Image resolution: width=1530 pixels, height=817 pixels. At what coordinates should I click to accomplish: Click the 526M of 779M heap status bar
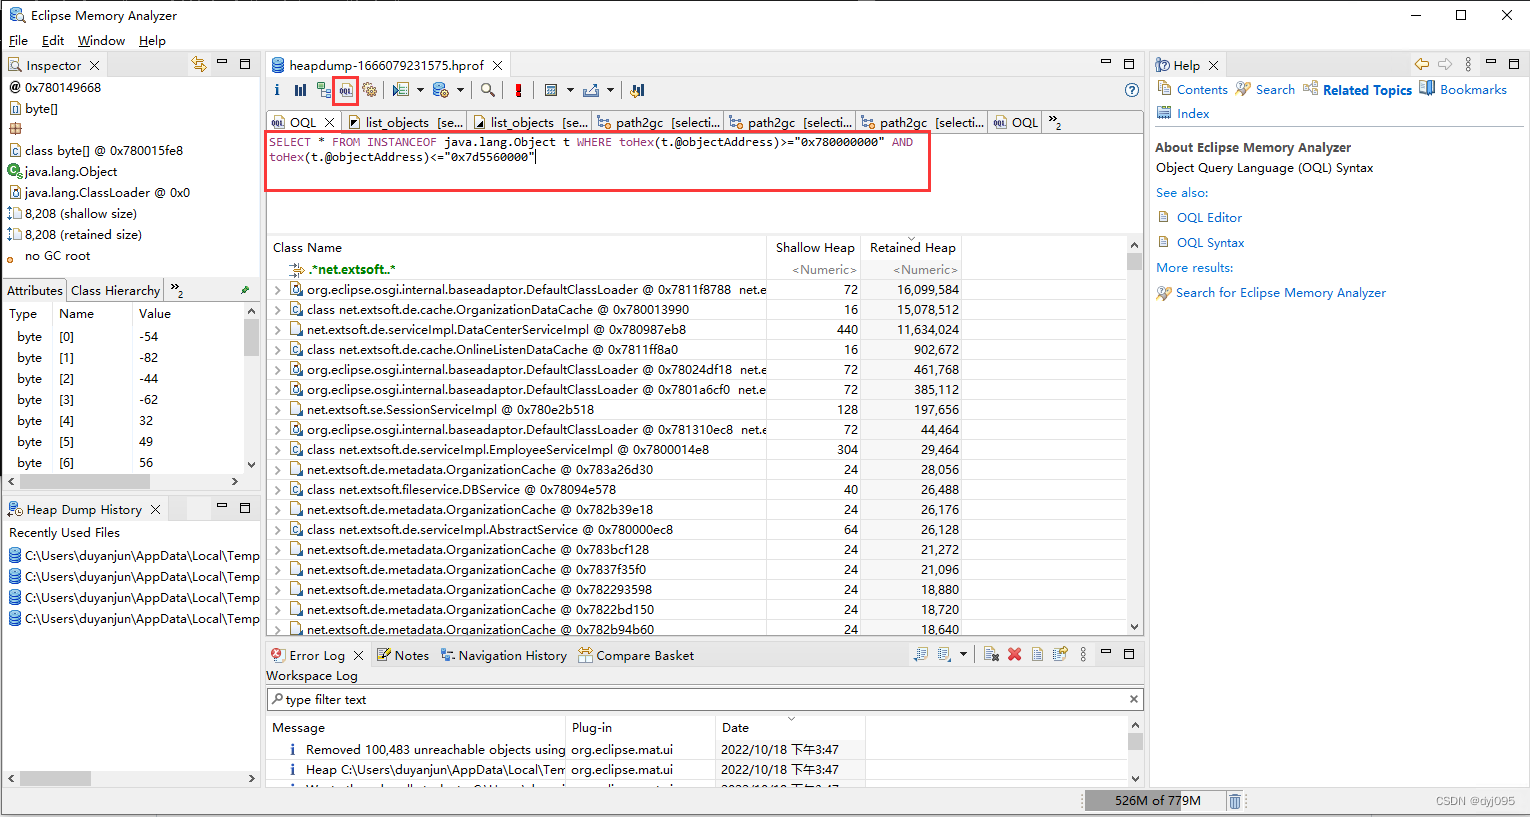coord(1157,801)
